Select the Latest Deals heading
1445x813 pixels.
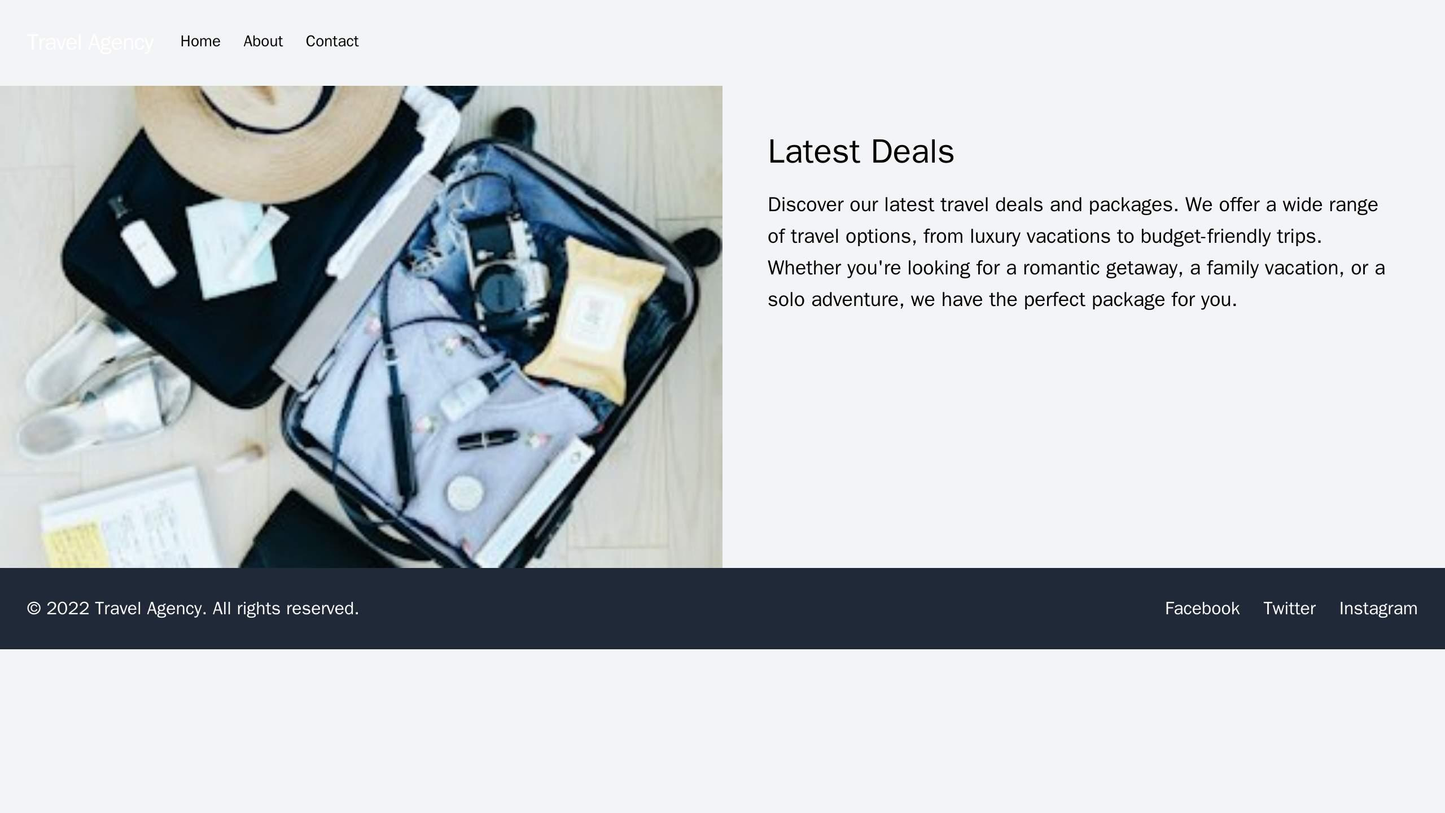click(861, 151)
